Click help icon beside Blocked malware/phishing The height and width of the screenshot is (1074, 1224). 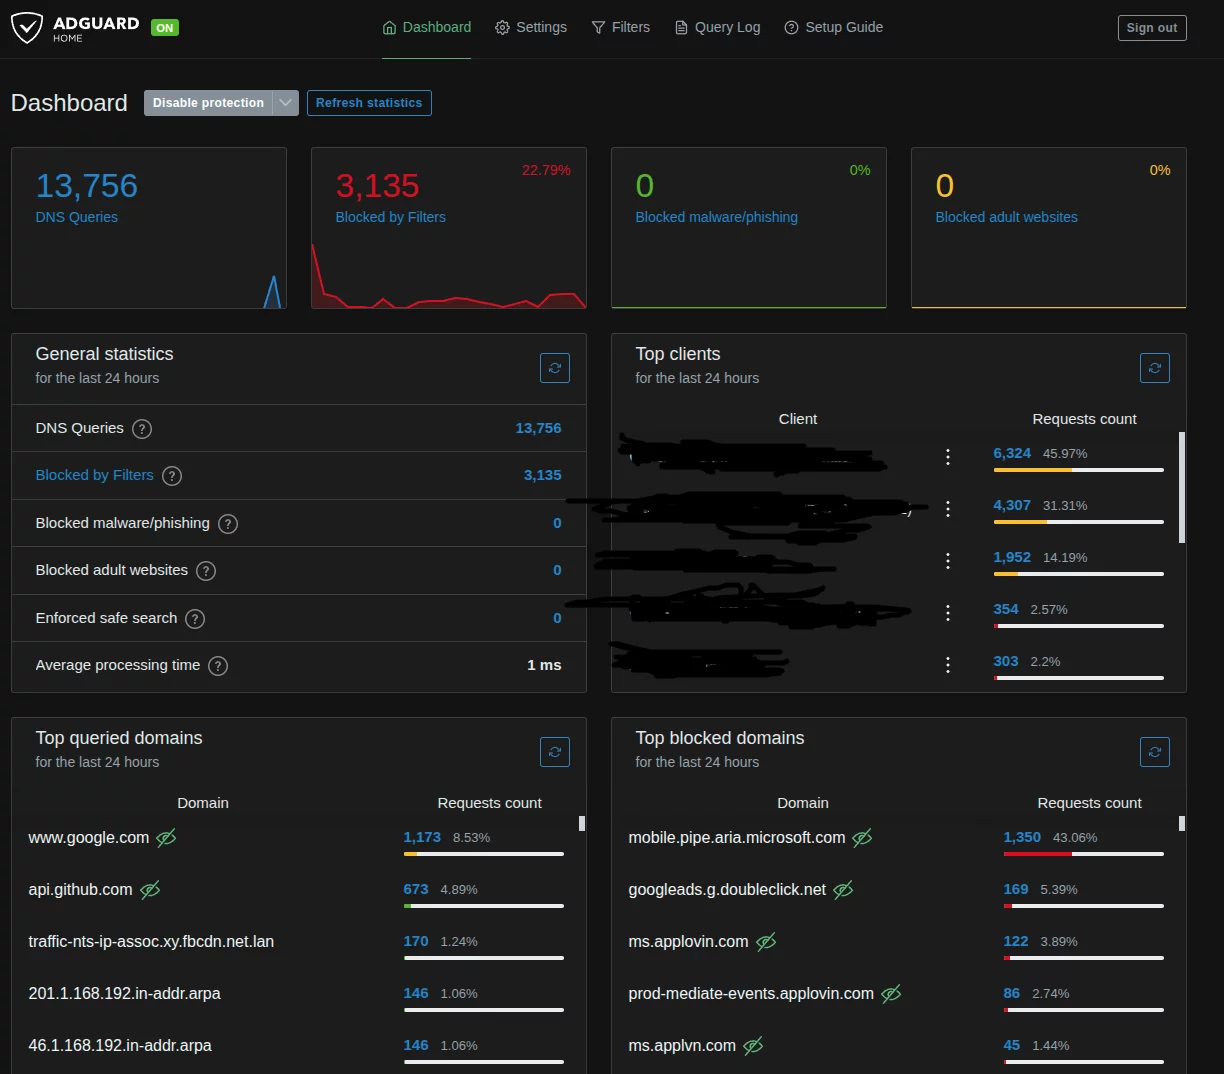click(228, 524)
